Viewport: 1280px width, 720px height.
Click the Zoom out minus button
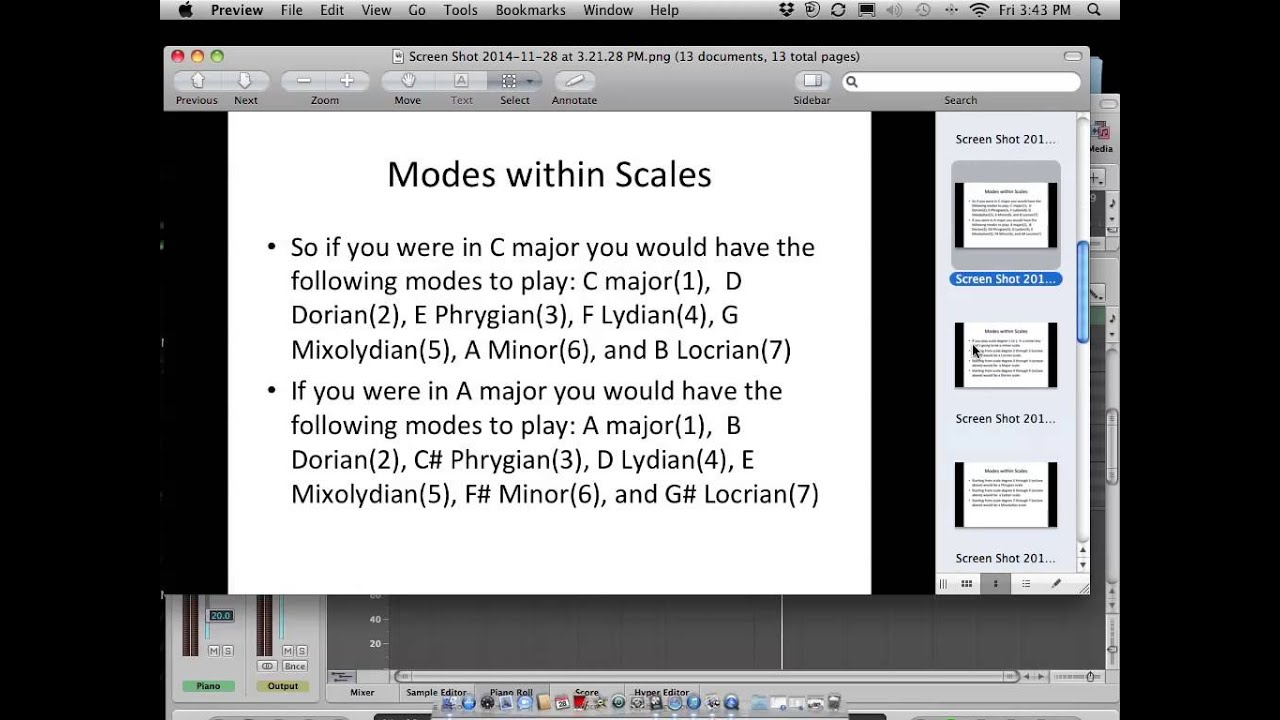click(x=303, y=81)
